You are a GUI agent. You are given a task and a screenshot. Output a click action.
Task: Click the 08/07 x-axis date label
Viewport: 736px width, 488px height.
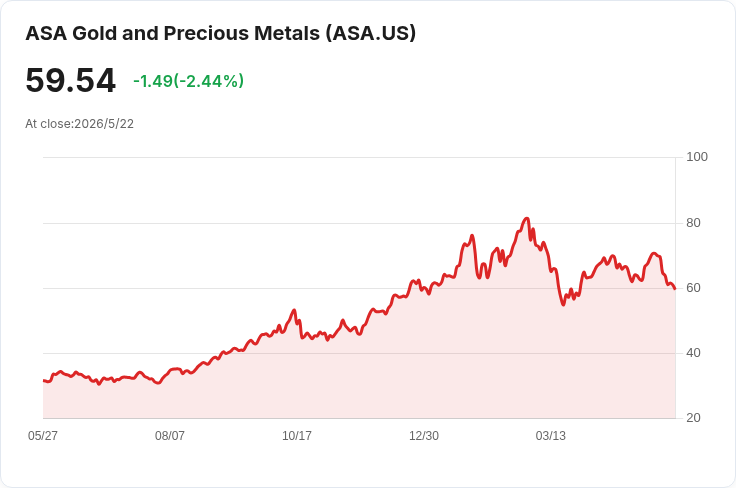click(169, 435)
